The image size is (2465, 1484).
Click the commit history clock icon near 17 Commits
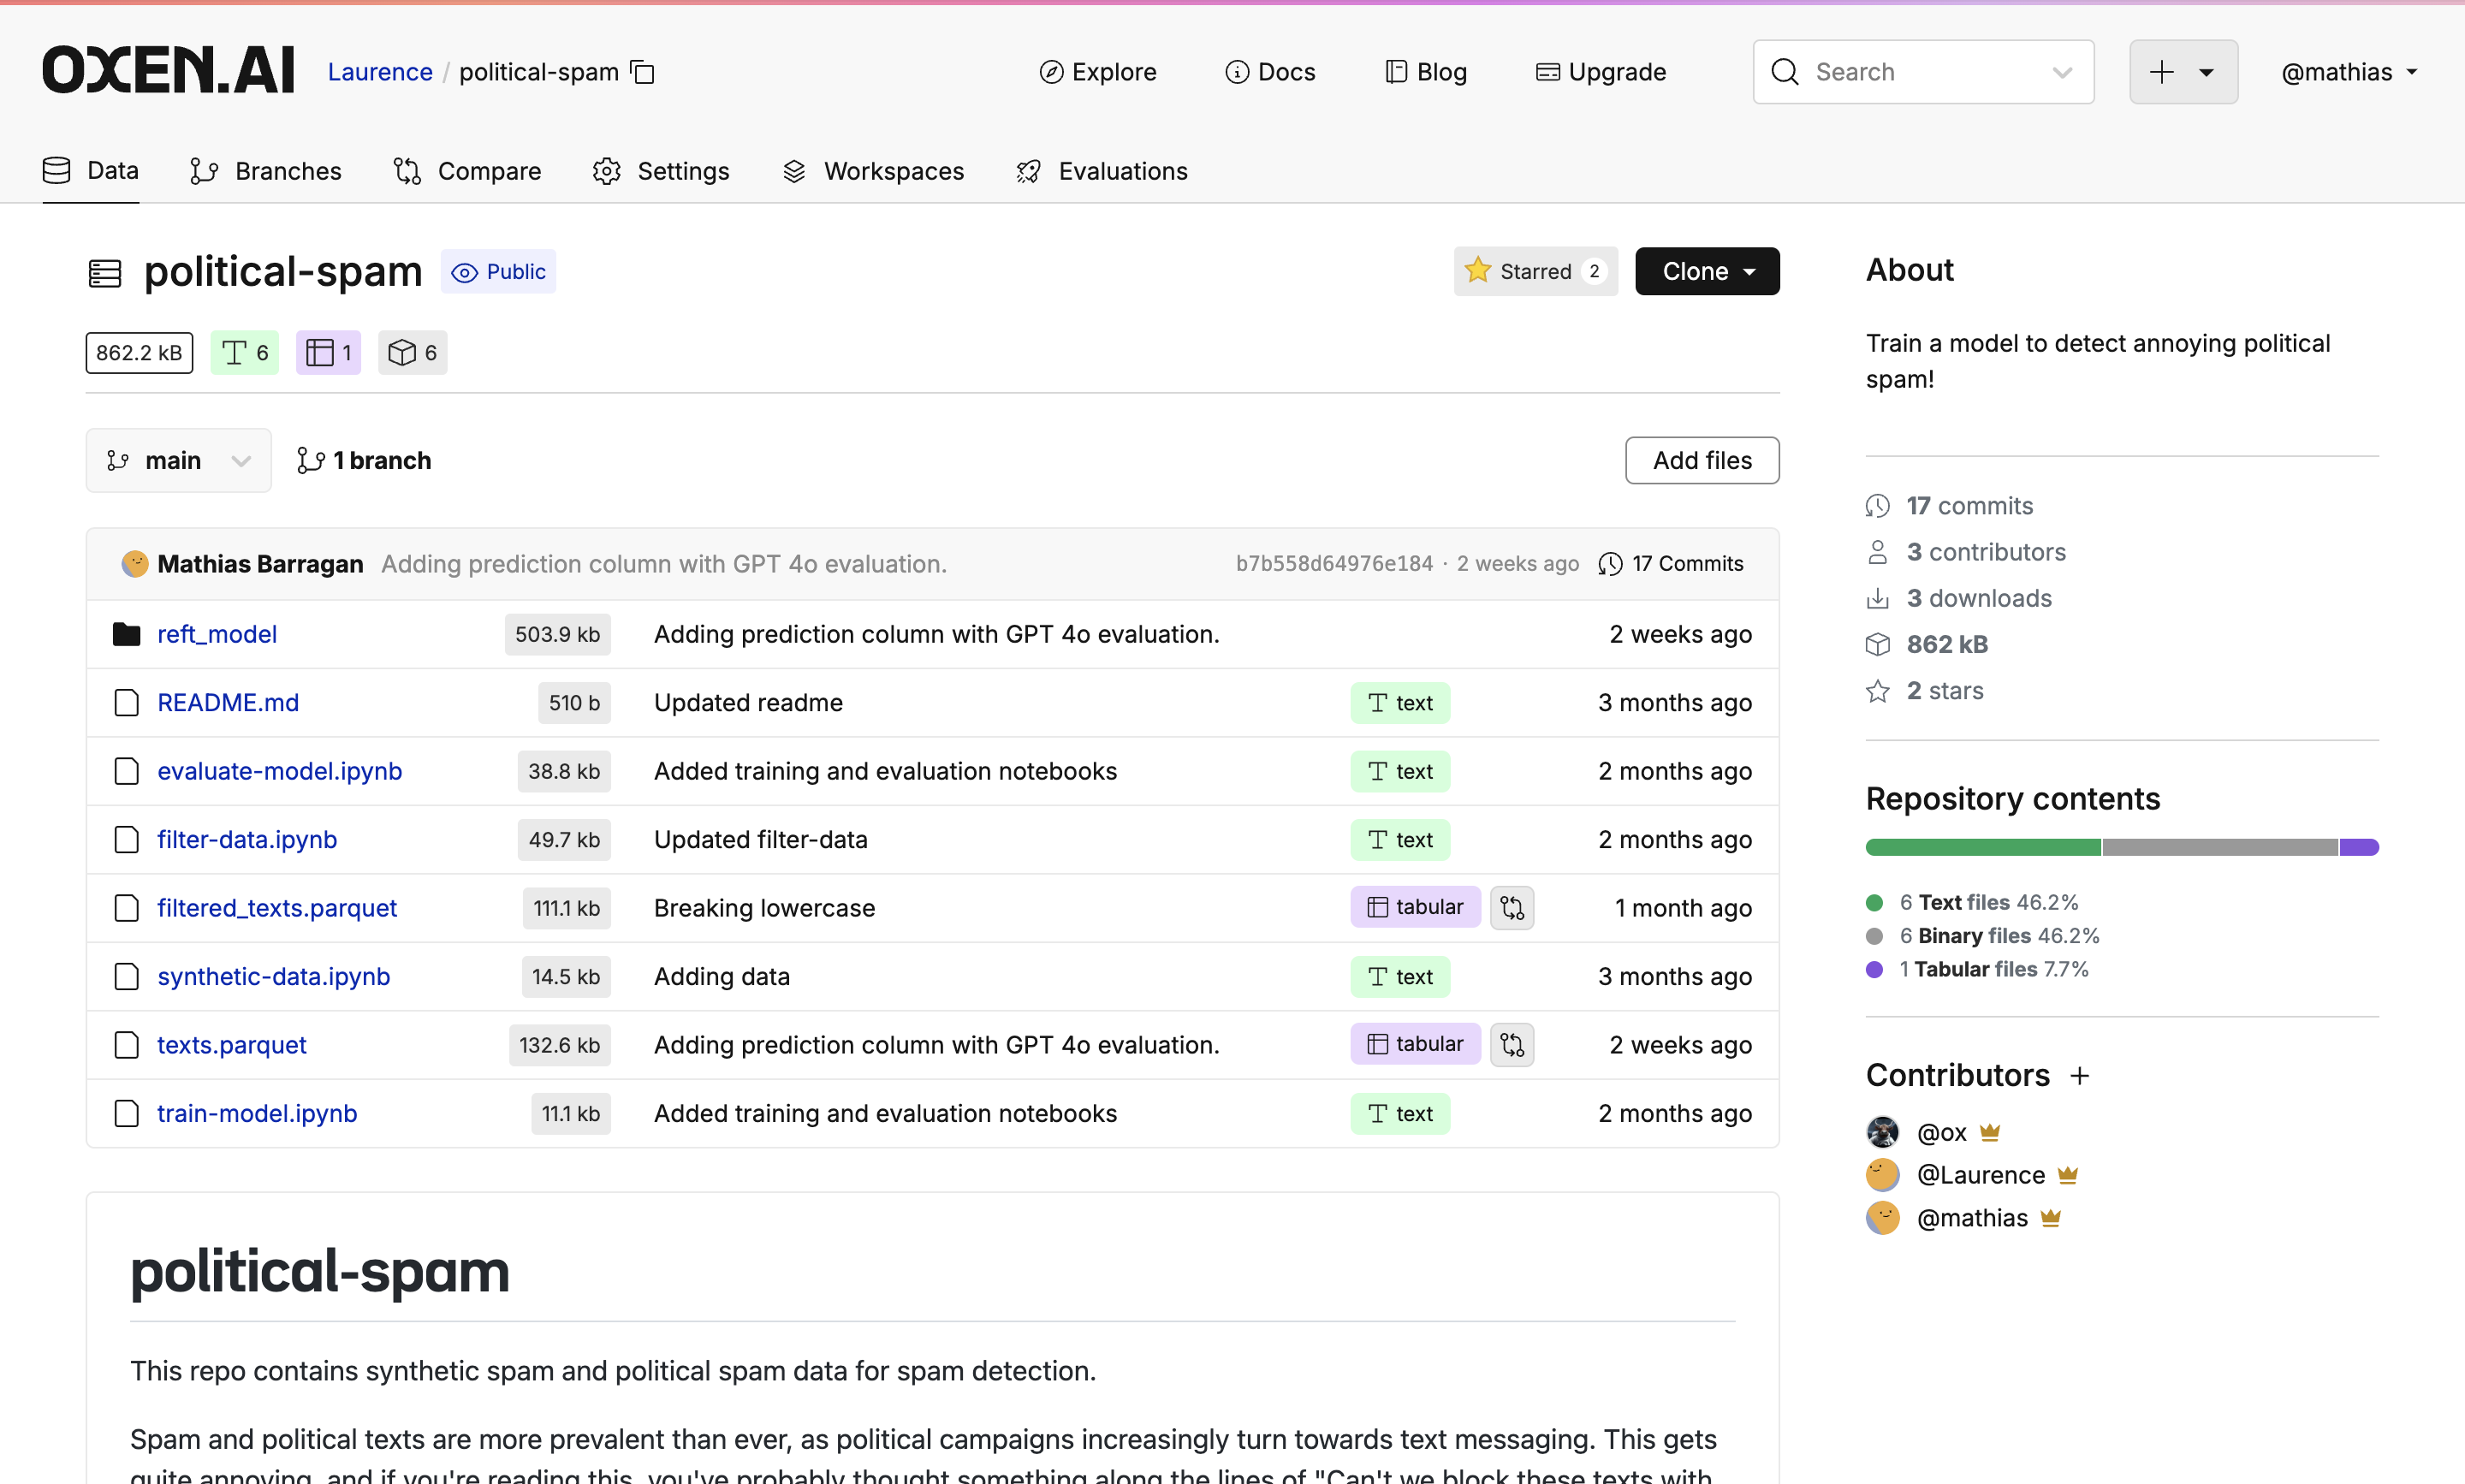[1610, 563]
